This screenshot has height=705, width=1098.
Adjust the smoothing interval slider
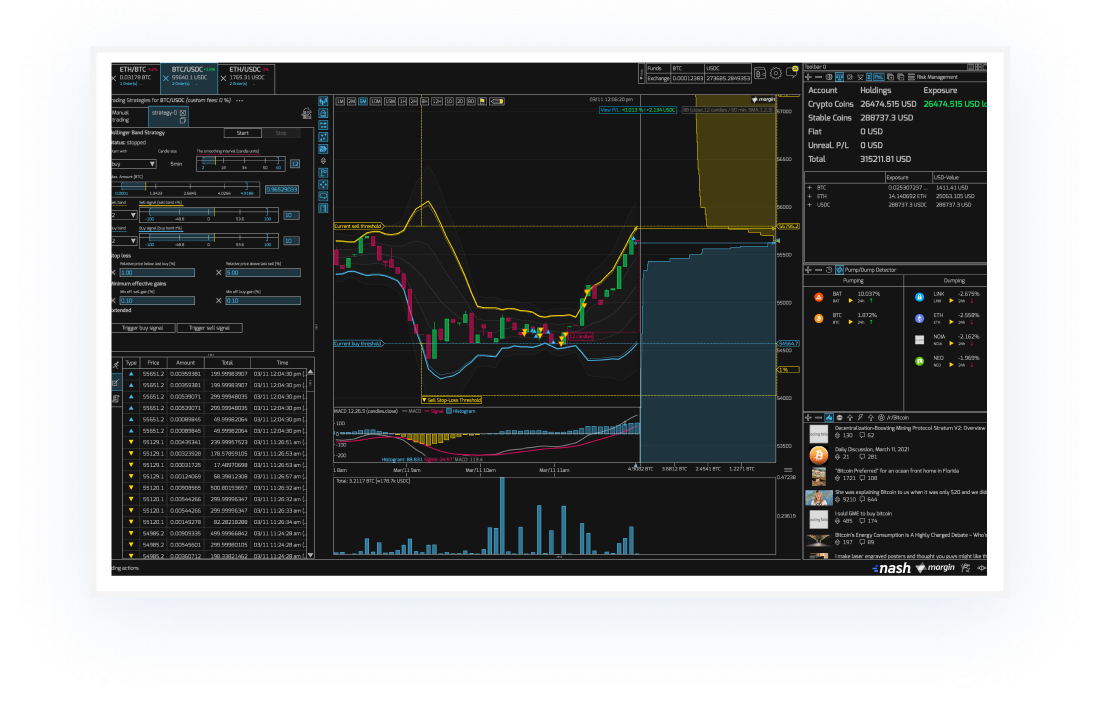click(x=241, y=164)
